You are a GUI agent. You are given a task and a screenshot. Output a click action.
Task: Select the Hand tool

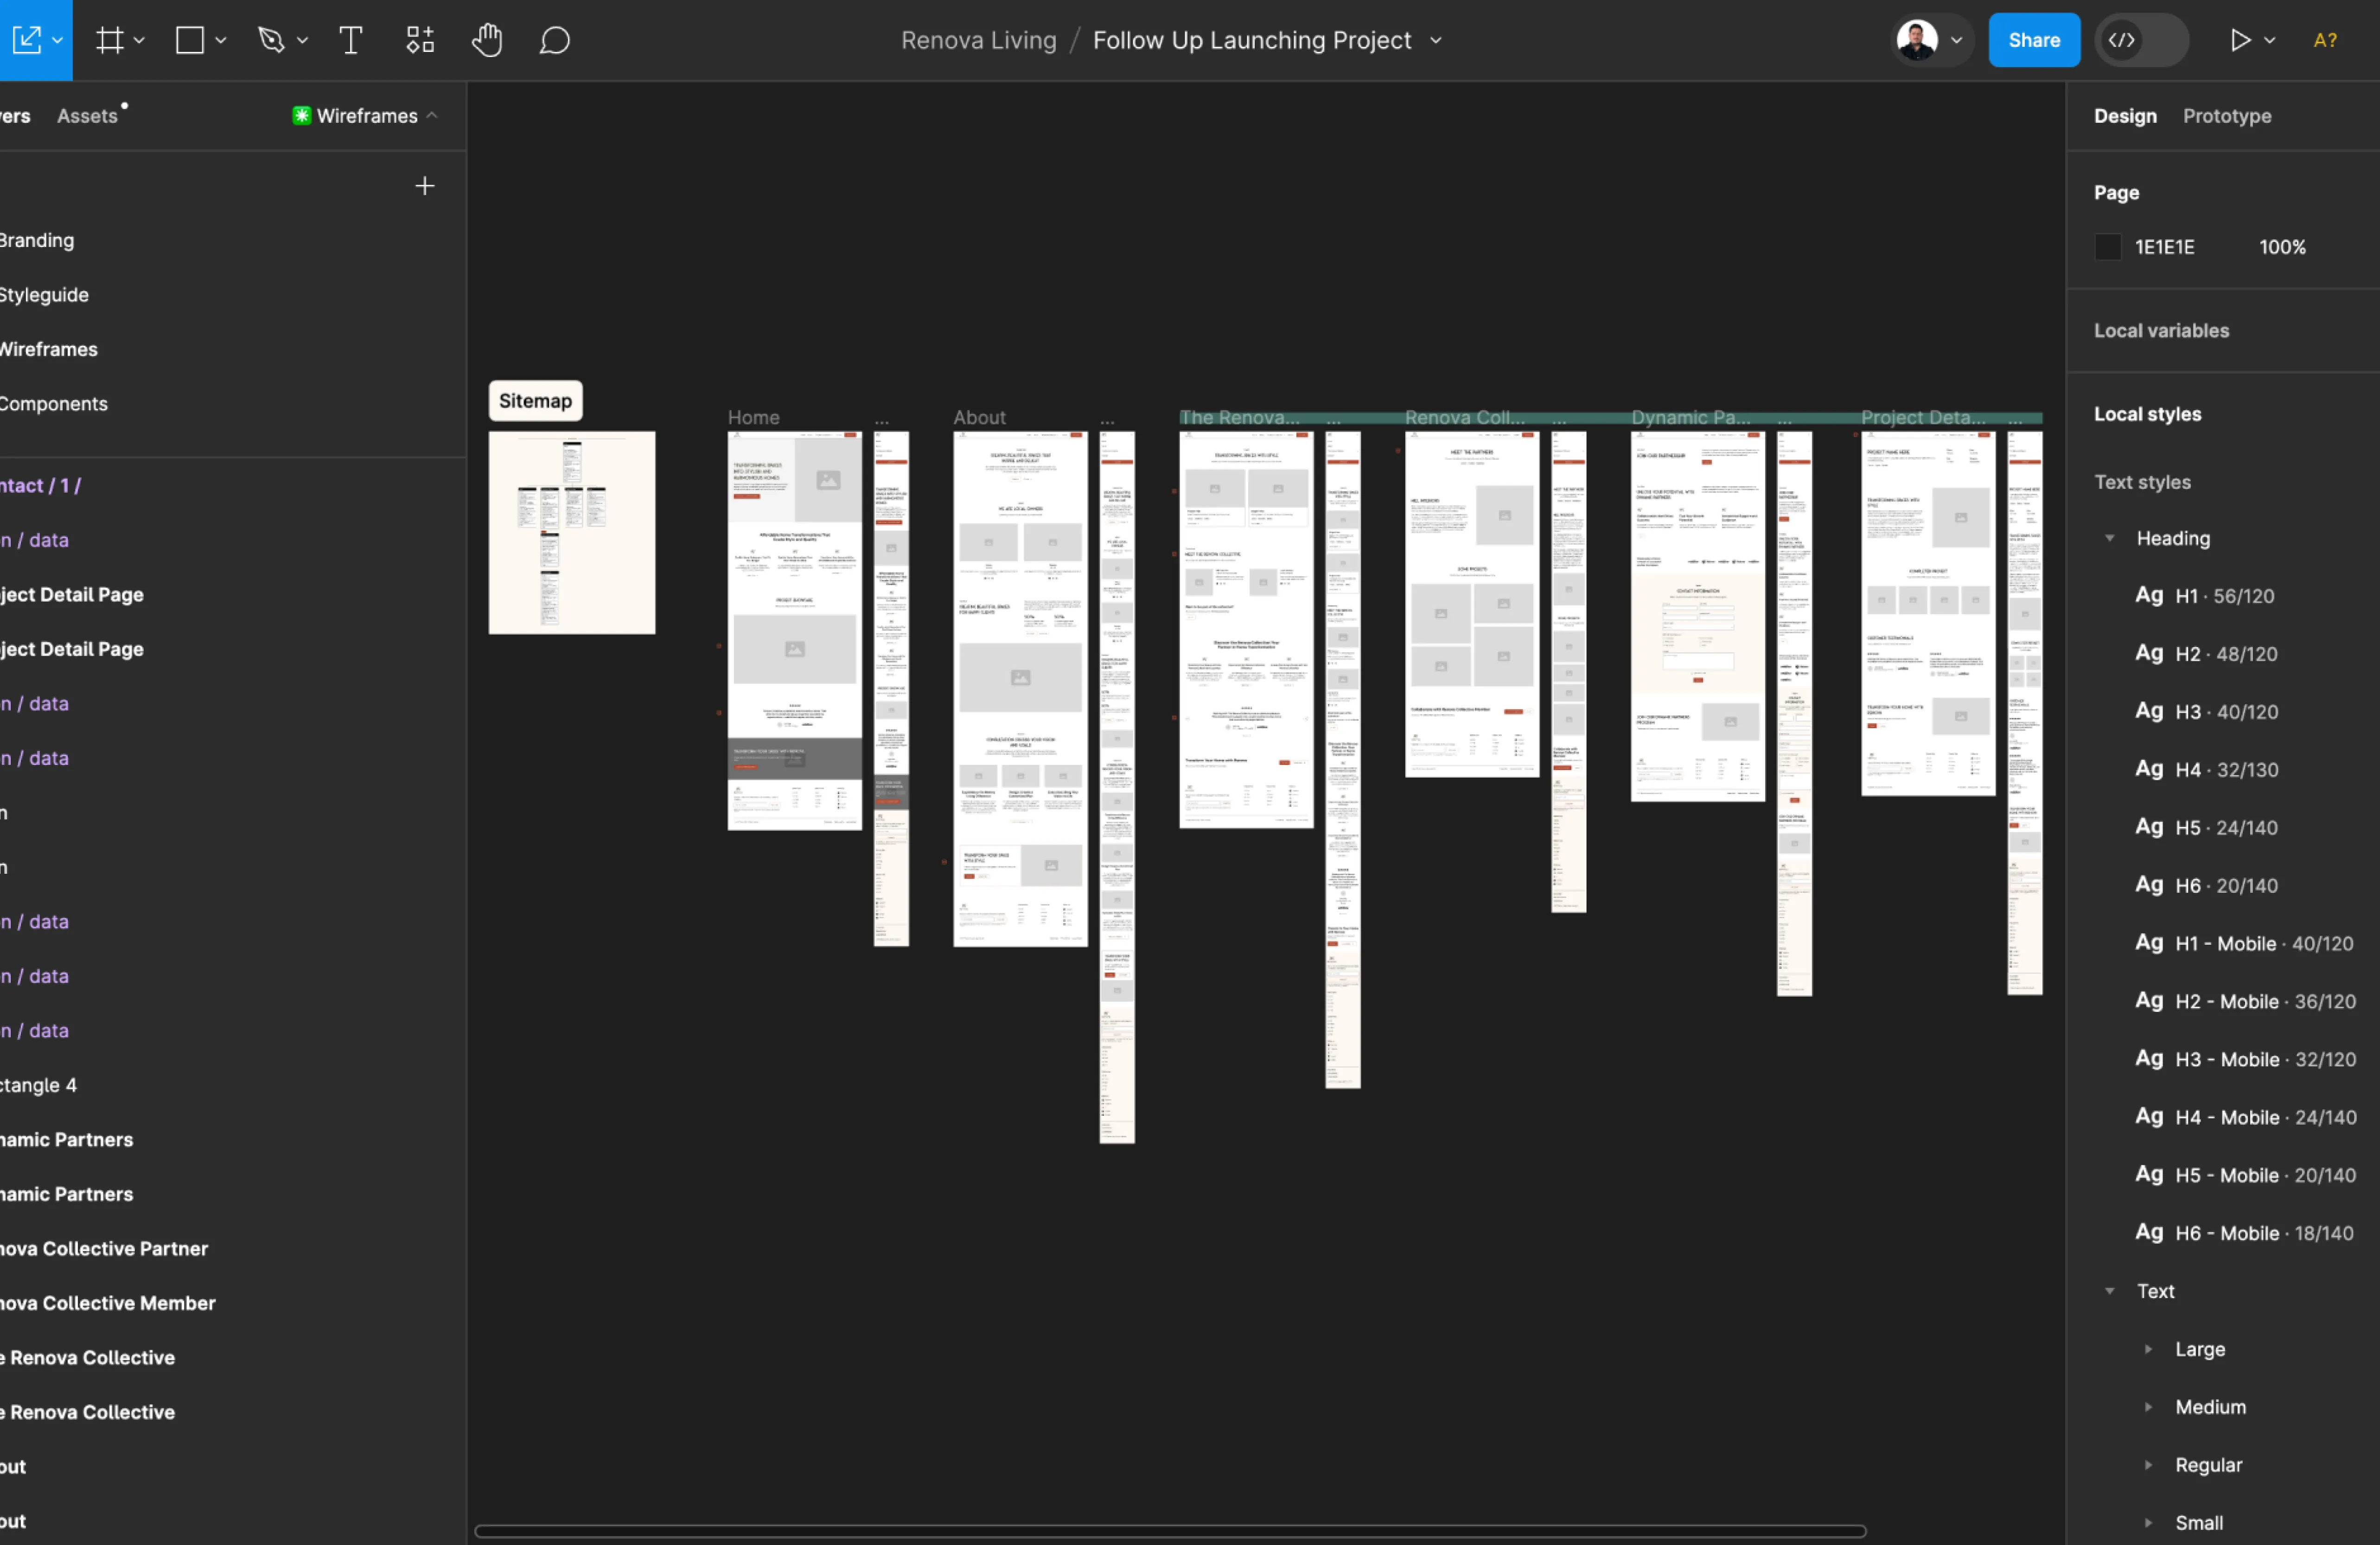click(x=487, y=40)
